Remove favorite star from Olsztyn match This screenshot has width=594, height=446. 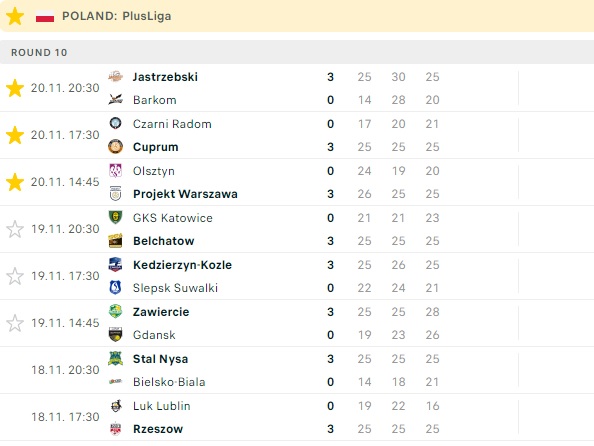tap(15, 182)
